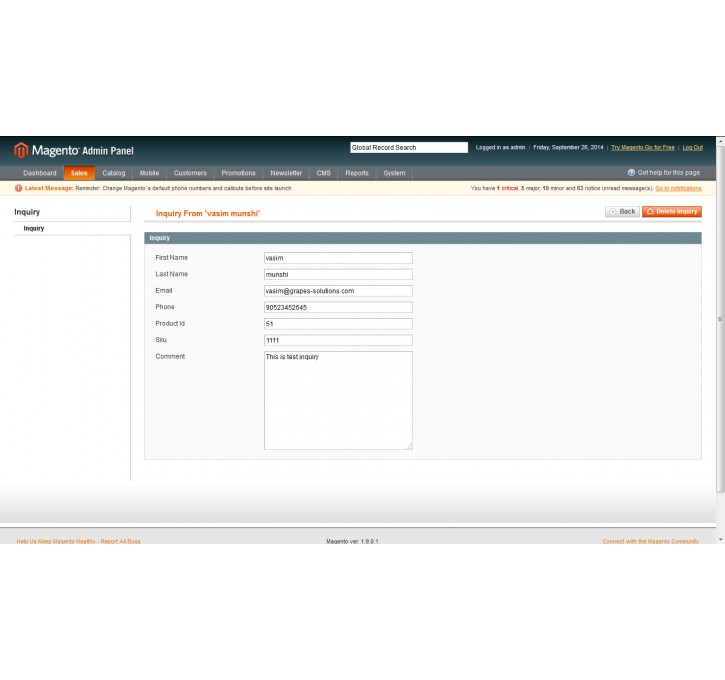The image size is (725, 680).
Task: Open the Promotions menu
Action: pos(238,173)
